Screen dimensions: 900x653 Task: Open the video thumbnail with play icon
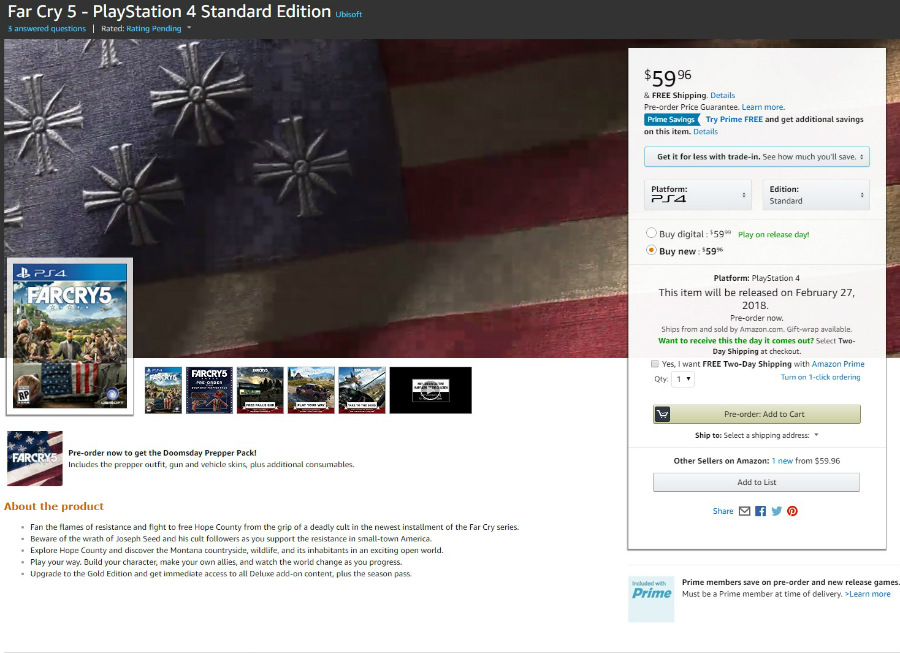point(430,390)
